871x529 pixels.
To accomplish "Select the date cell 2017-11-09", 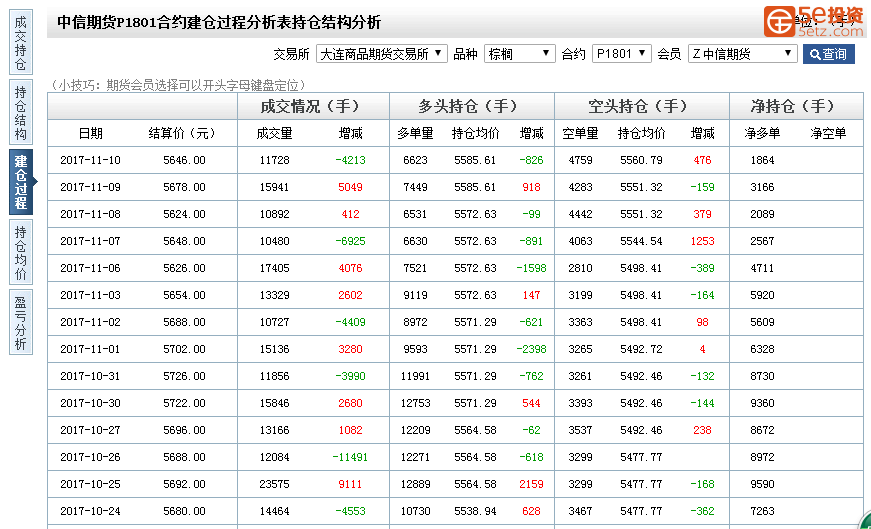I will pos(90,187).
